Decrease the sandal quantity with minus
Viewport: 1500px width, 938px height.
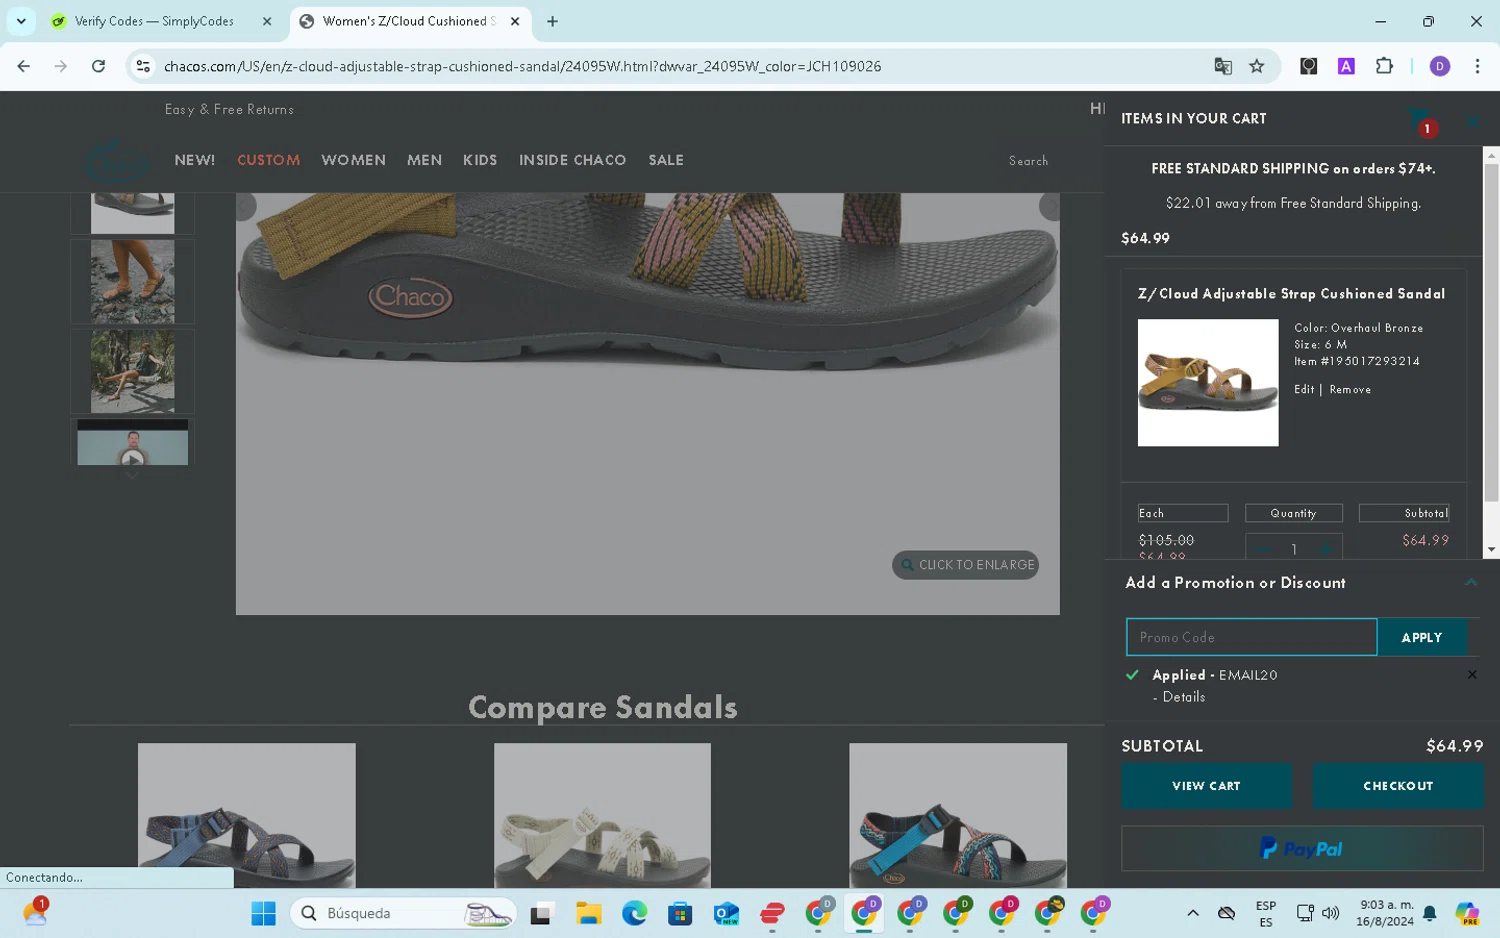pyautogui.click(x=1263, y=549)
